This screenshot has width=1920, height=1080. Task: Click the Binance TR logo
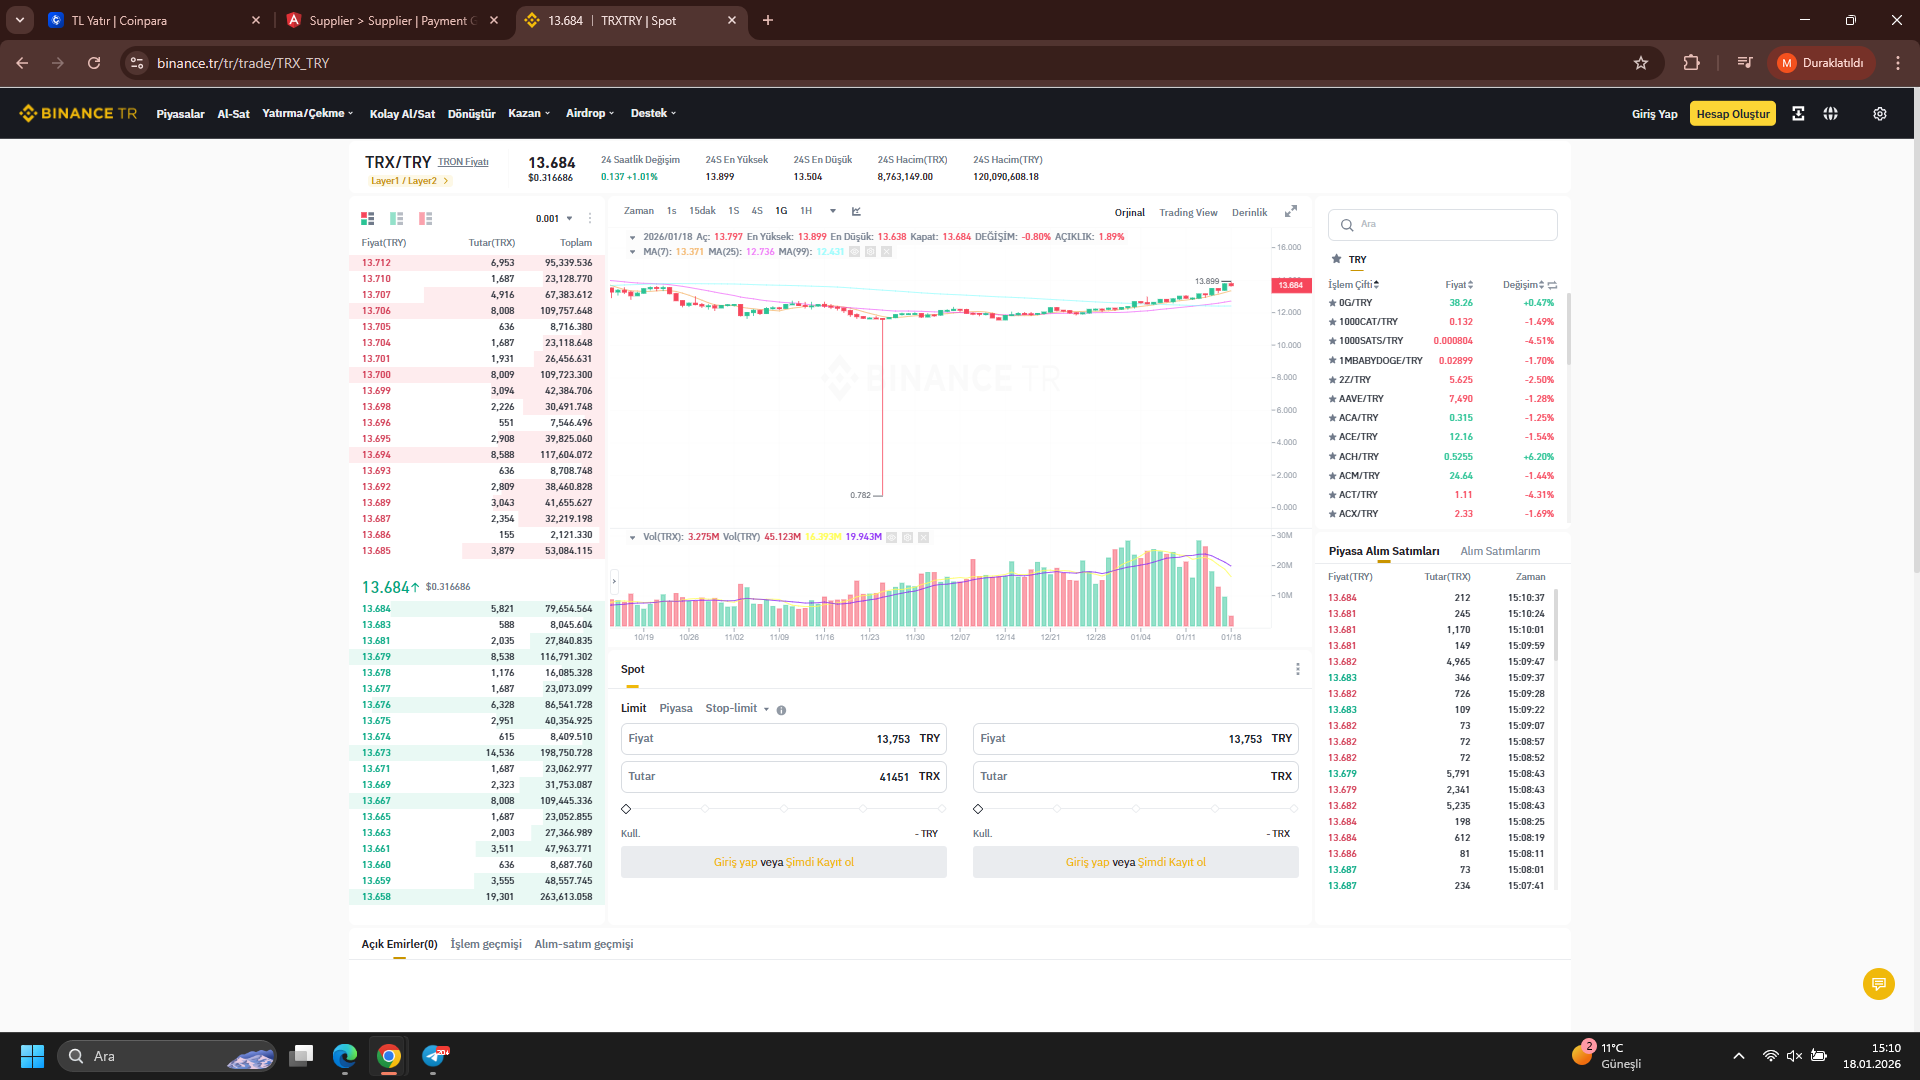pos(79,114)
